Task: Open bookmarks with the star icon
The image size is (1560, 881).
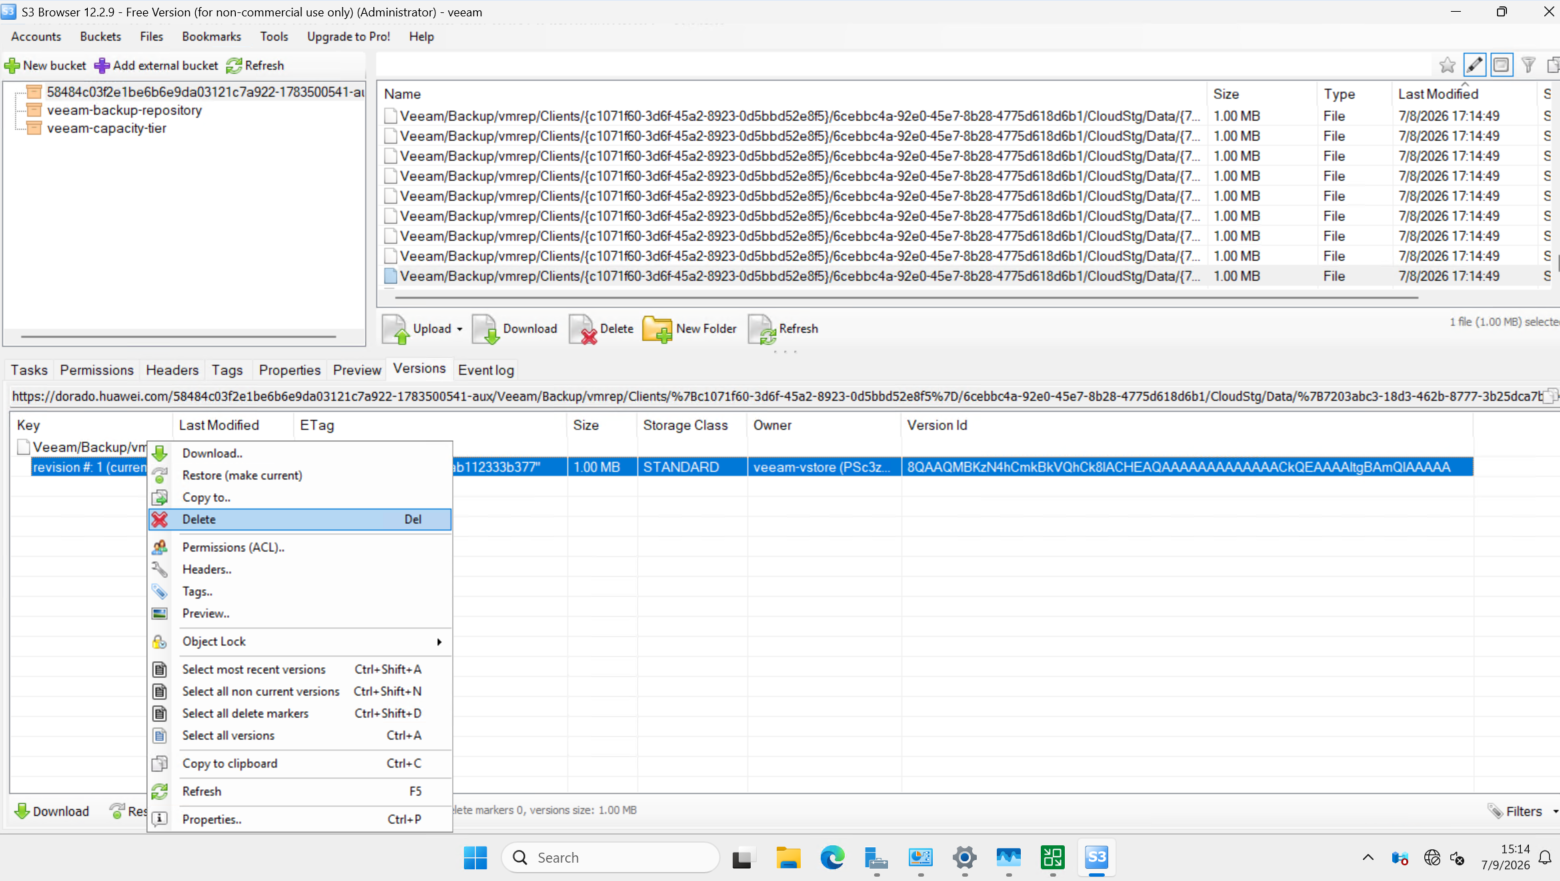Action: pos(1447,65)
